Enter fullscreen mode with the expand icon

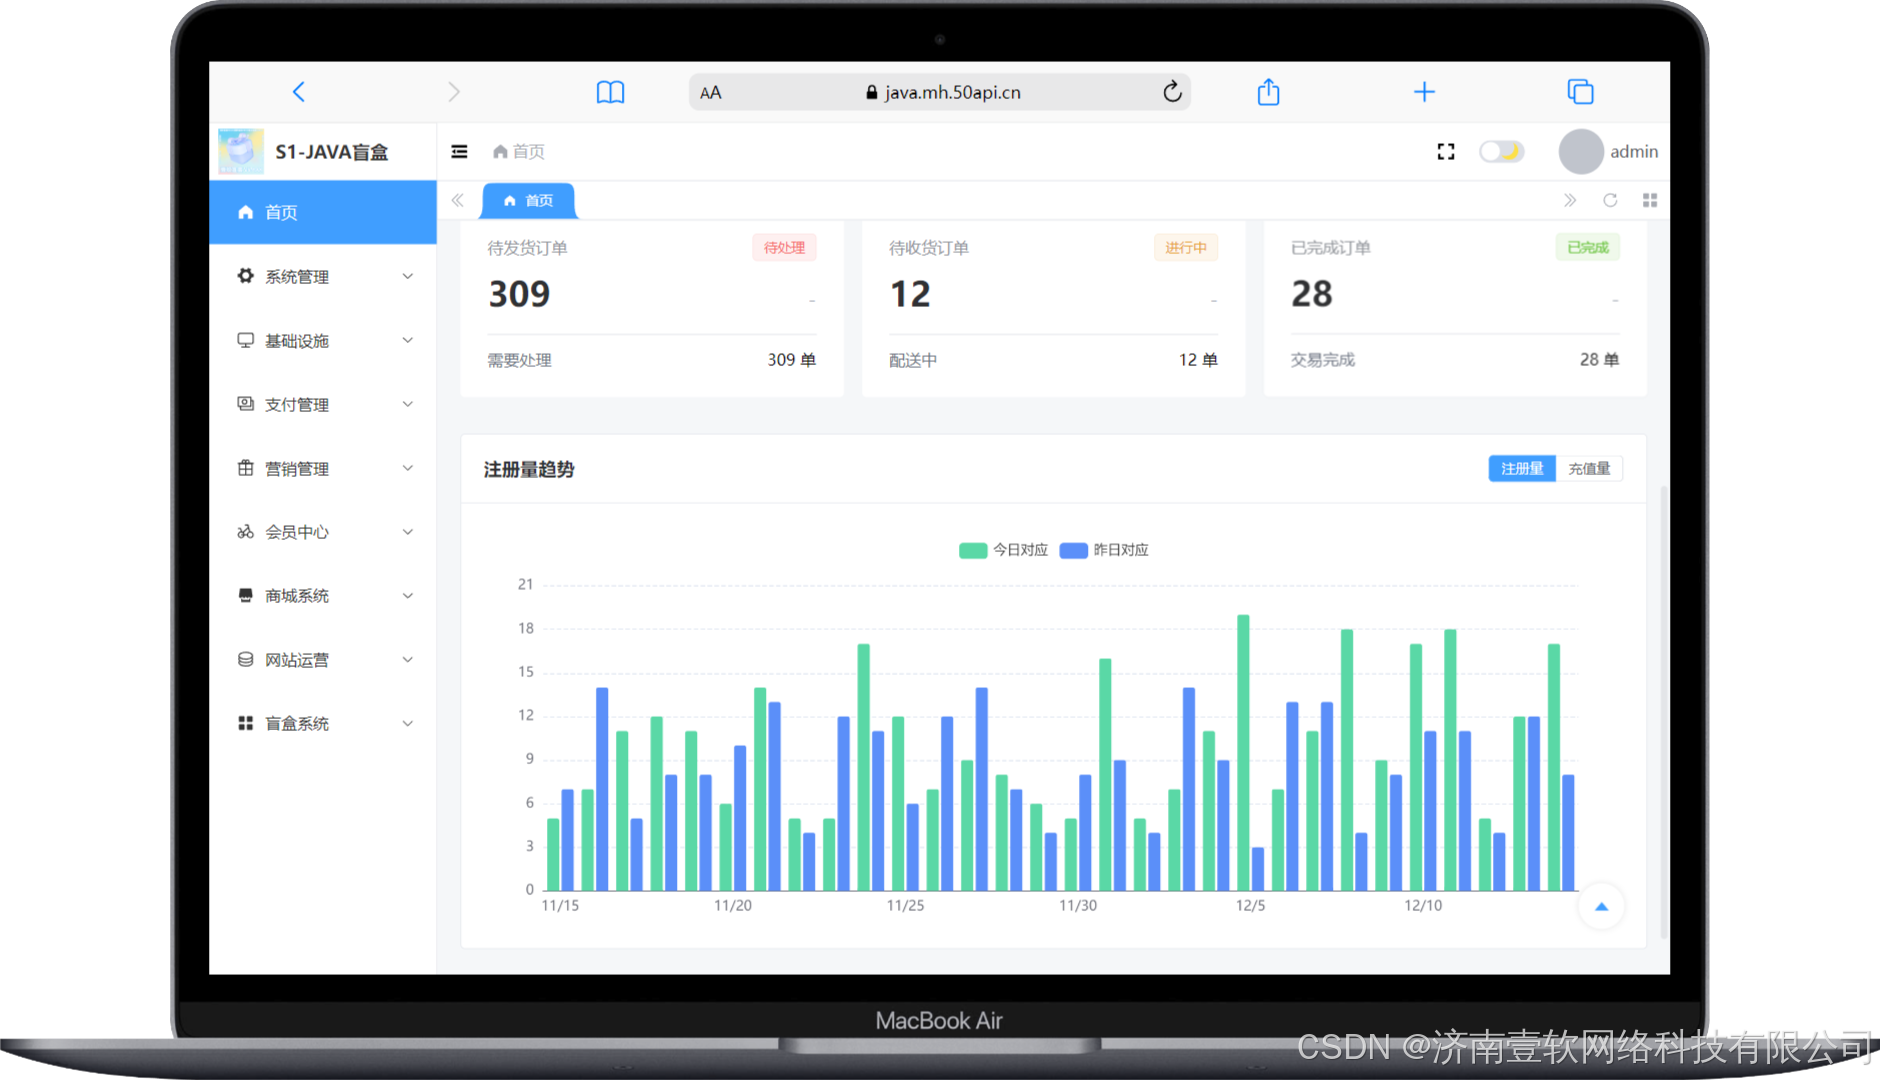1446,151
